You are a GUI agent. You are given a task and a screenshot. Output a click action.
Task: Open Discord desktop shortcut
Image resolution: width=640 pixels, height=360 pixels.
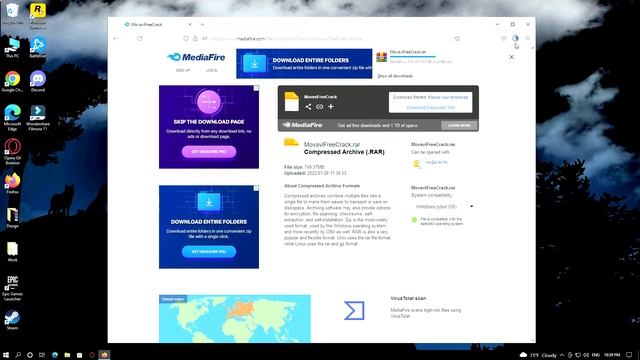tap(38, 82)
